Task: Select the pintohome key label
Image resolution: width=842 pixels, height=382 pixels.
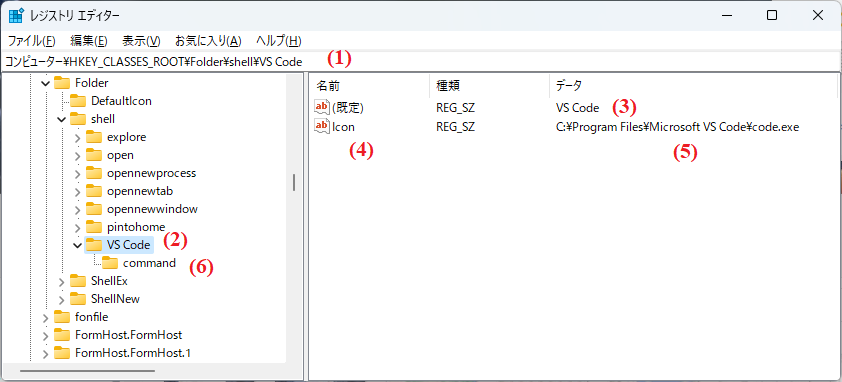Action: click(x=136, y=227)
